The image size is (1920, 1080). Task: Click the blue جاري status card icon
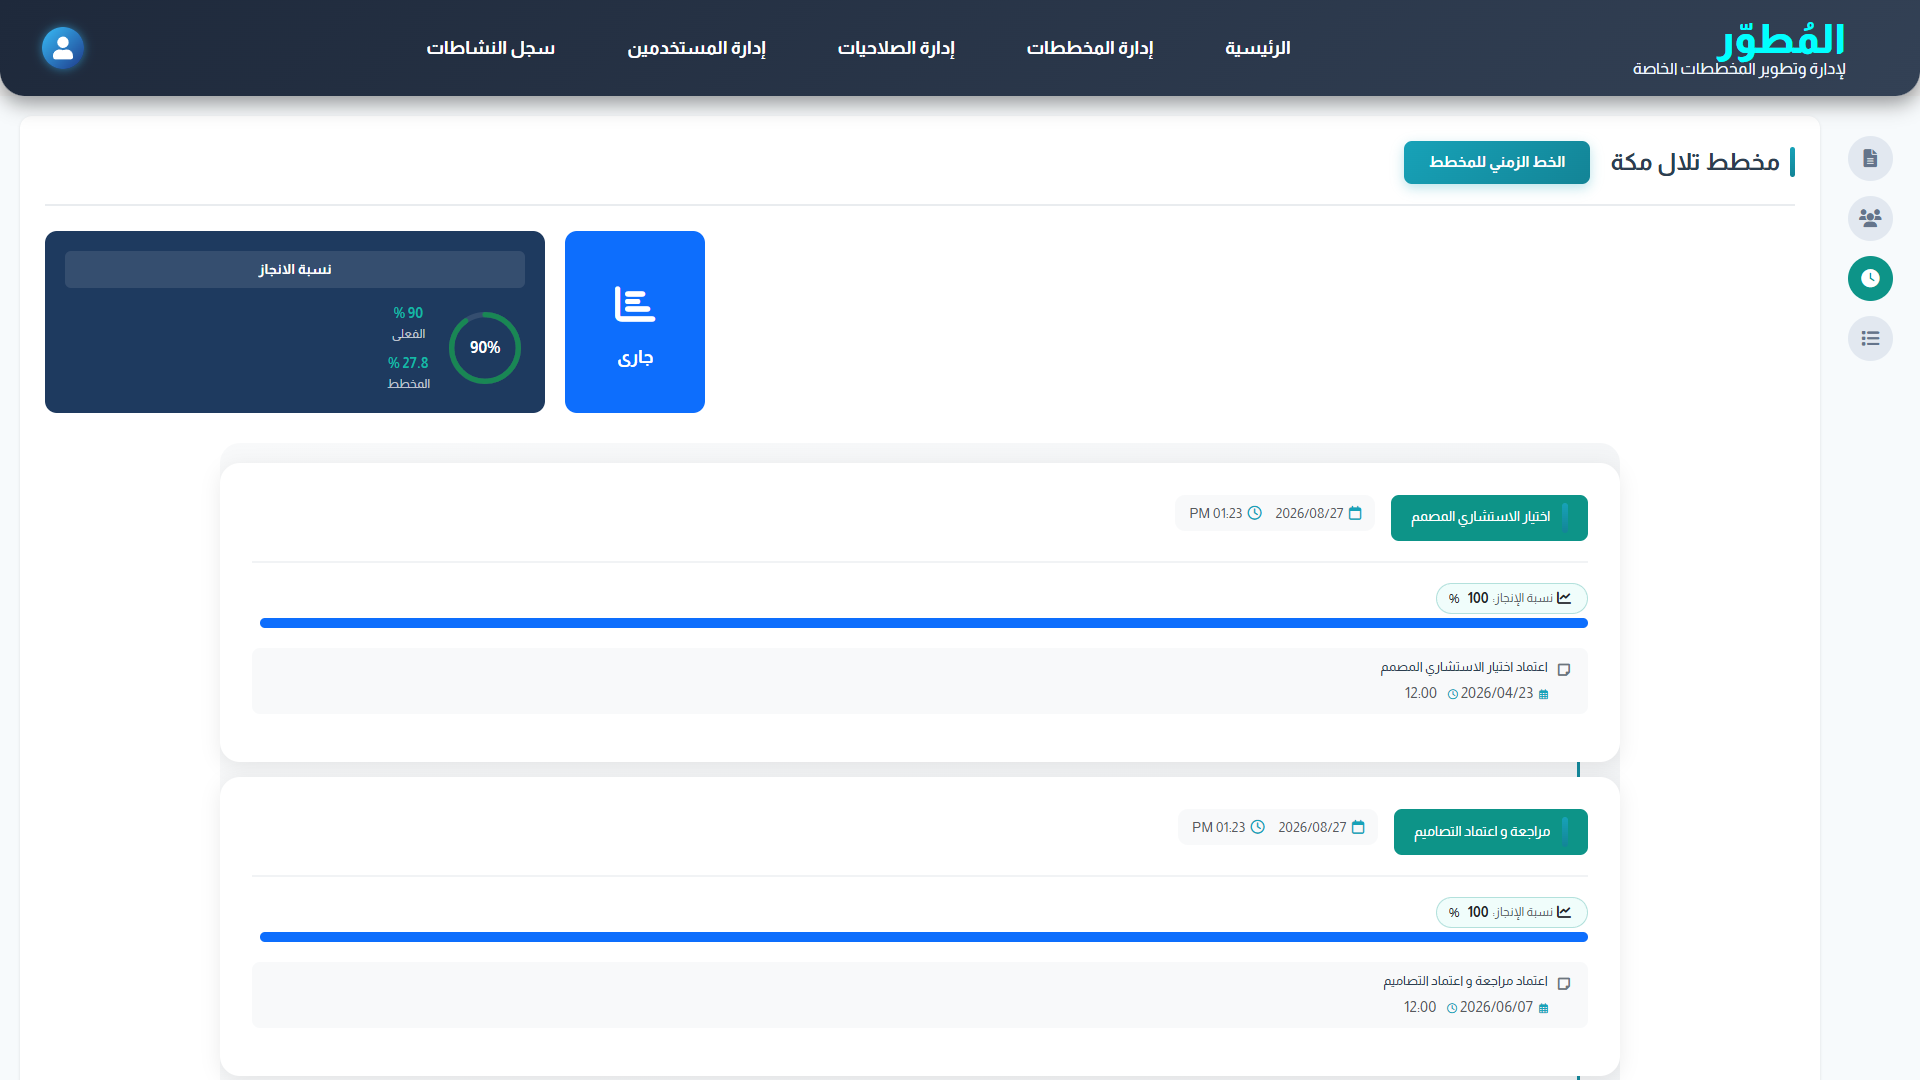click(635, 304)
